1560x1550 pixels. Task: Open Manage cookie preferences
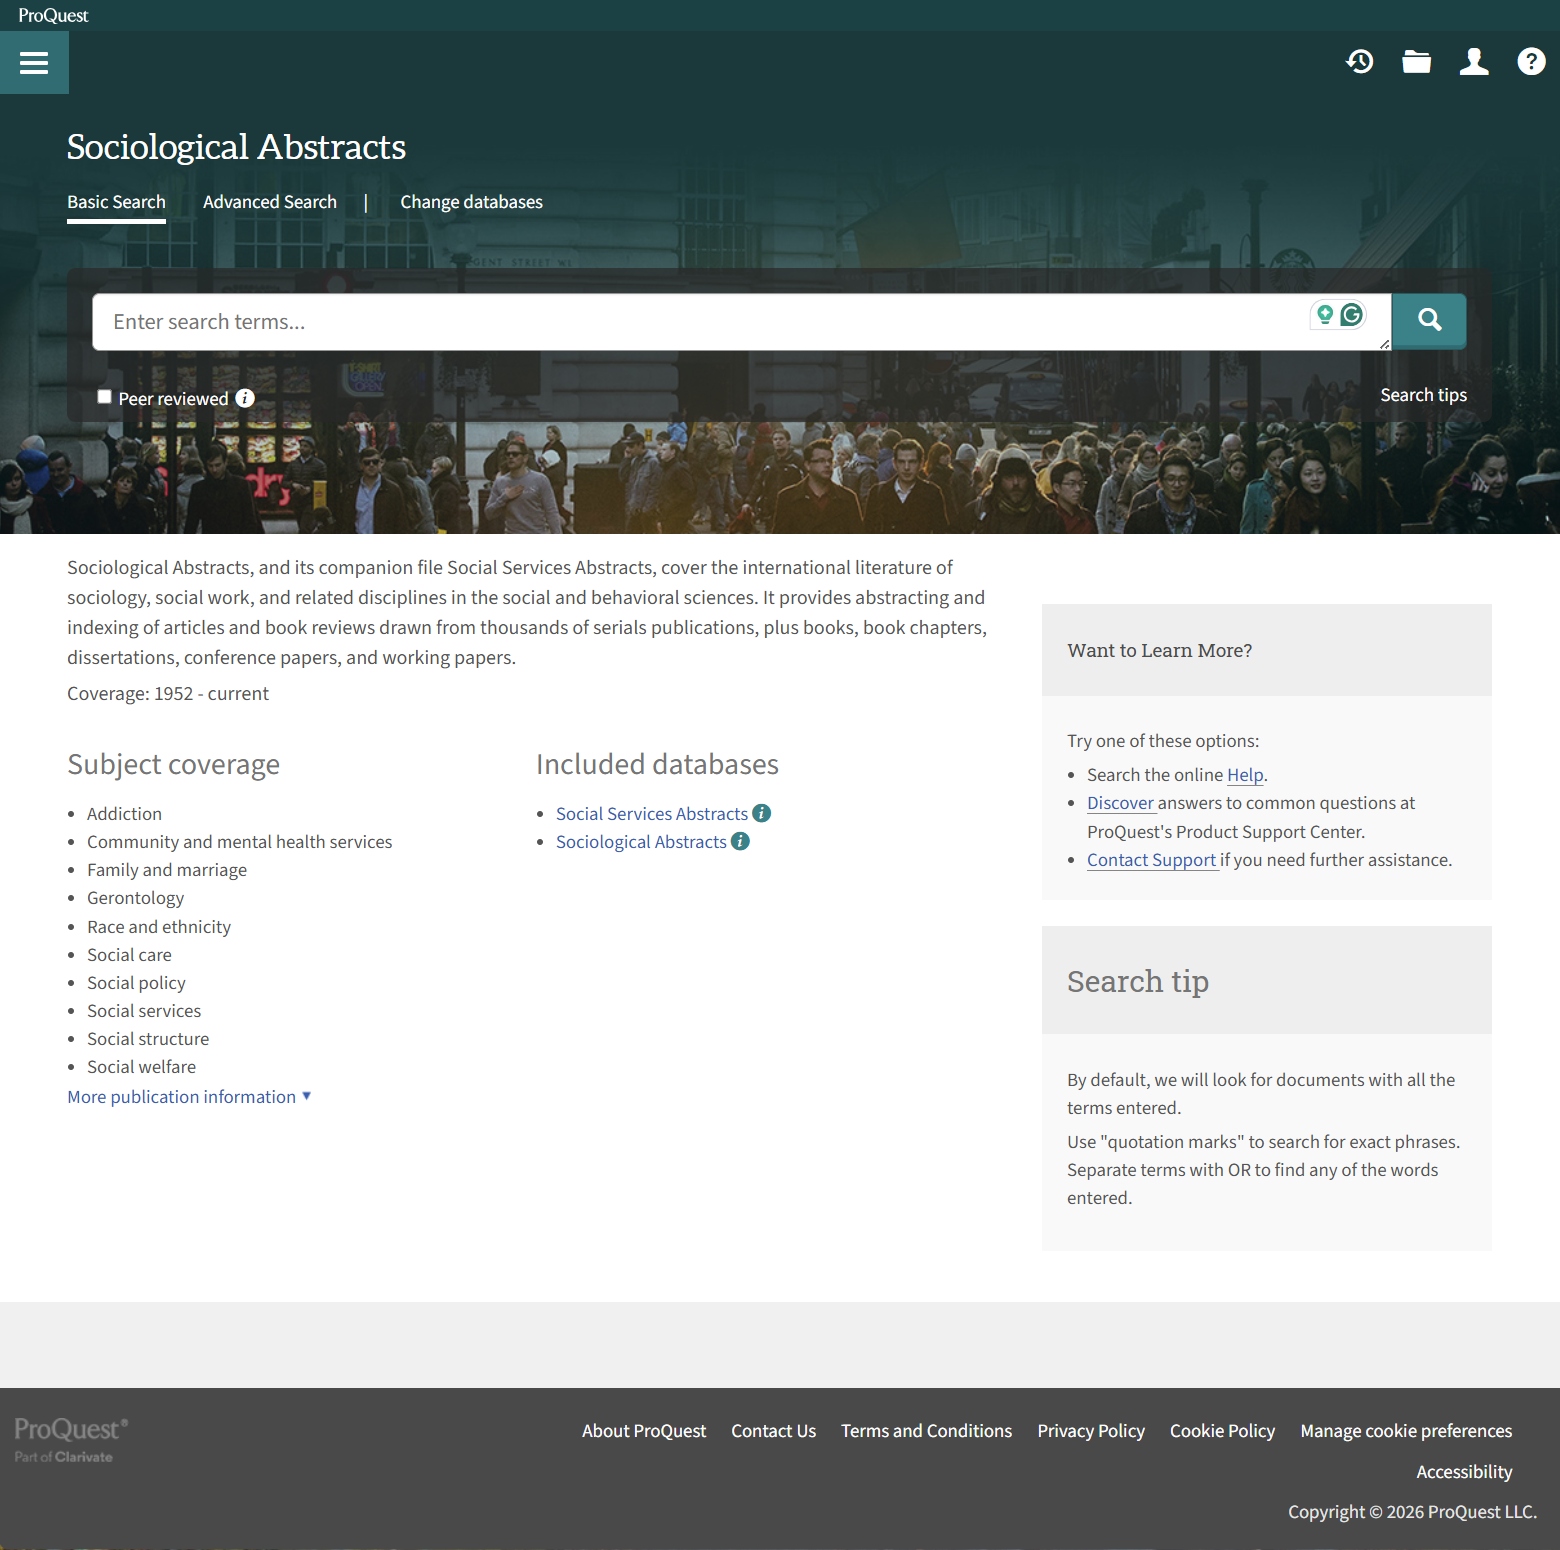1406,1431
